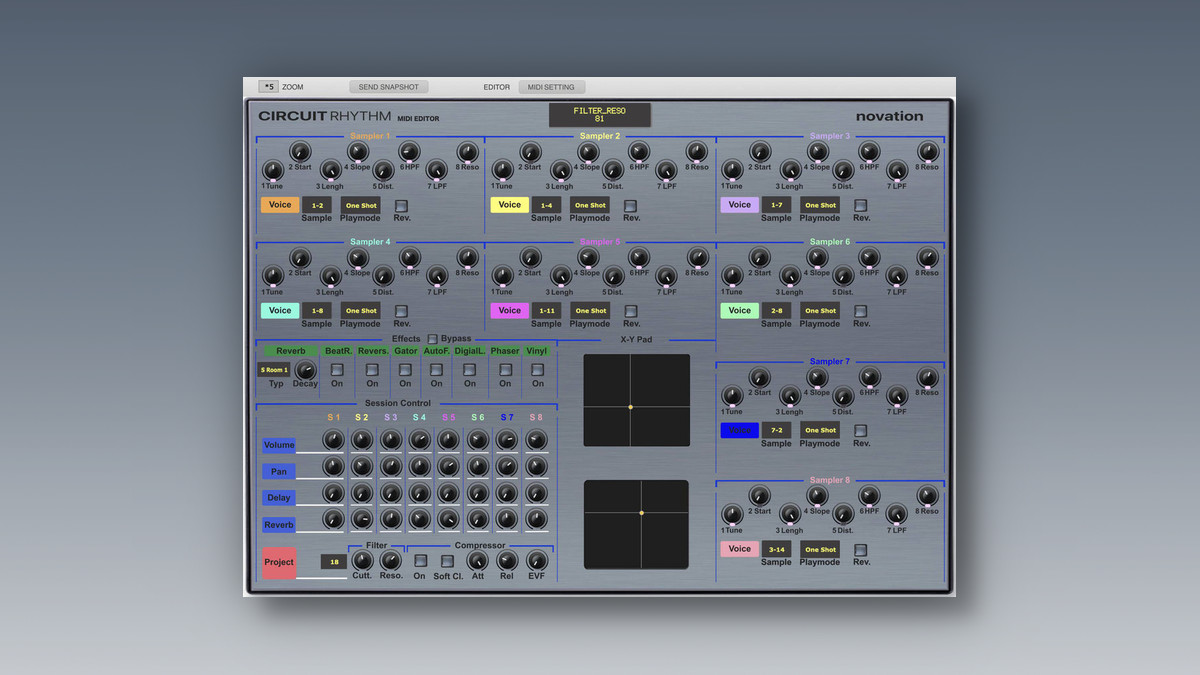Open the Sampler 6 Playmode selector

click(820, 311)
